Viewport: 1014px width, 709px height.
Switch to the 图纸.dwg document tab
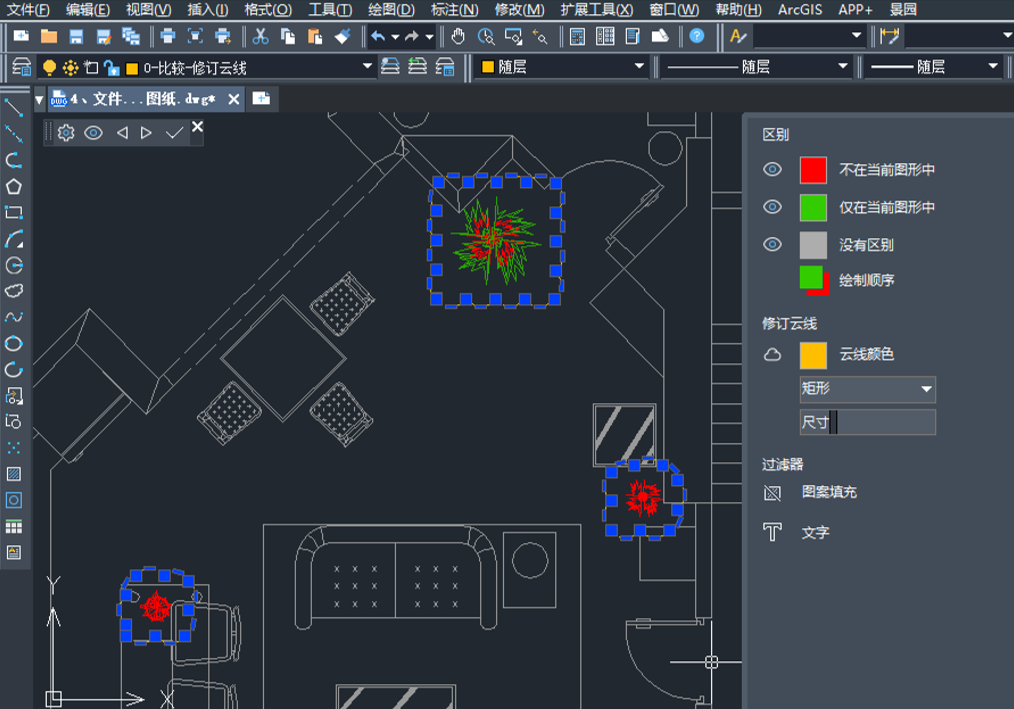(x=142, y=99)
